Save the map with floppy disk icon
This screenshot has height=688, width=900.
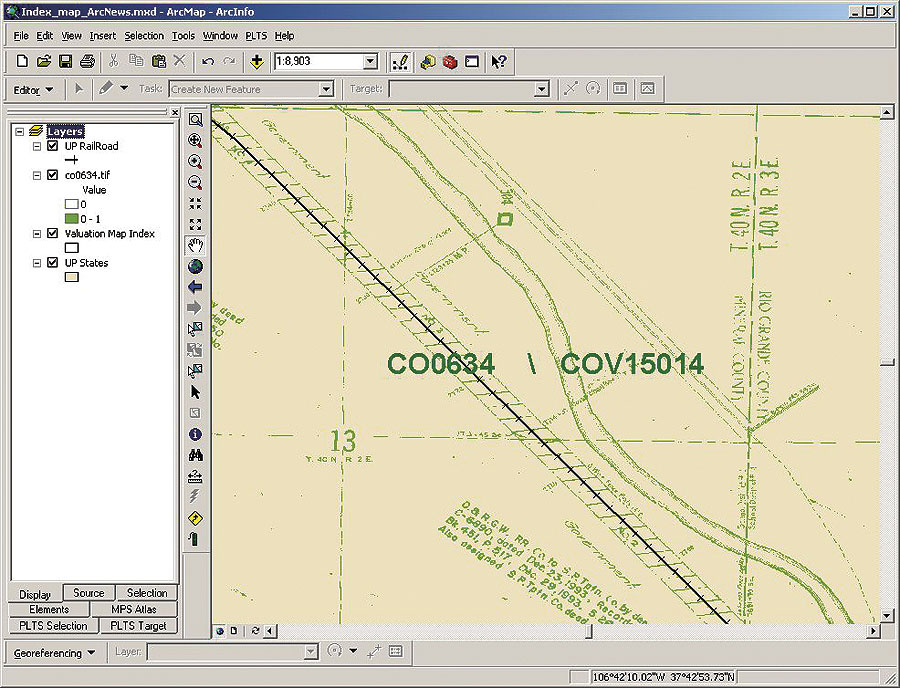[65, 61]
